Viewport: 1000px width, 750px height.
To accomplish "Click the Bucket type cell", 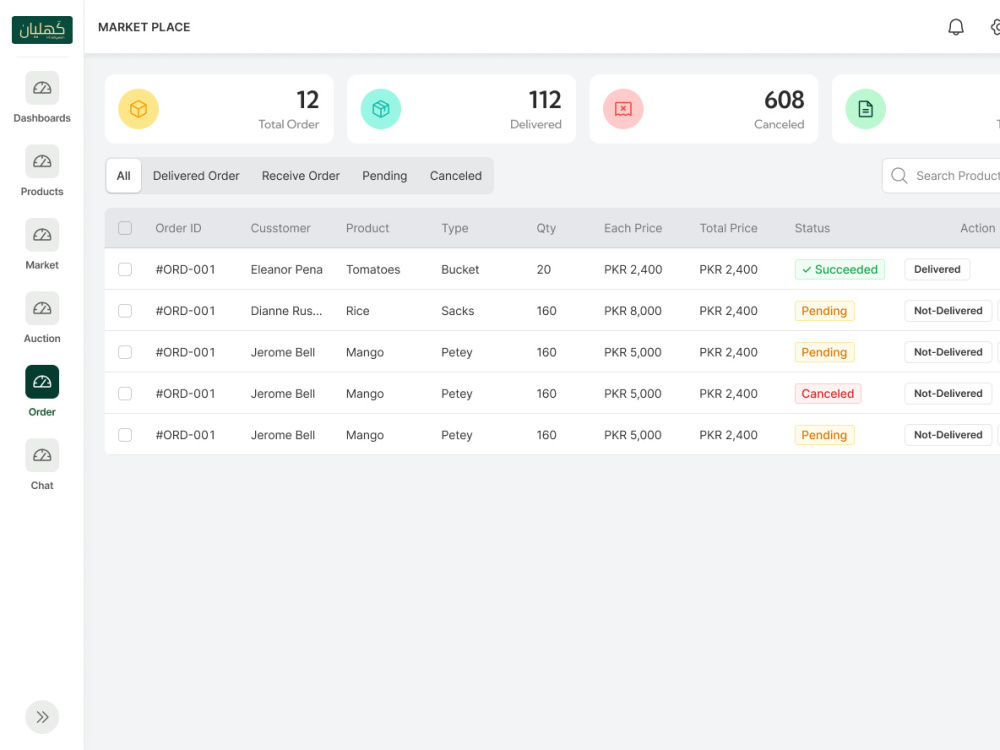I will tap(460, 269).
